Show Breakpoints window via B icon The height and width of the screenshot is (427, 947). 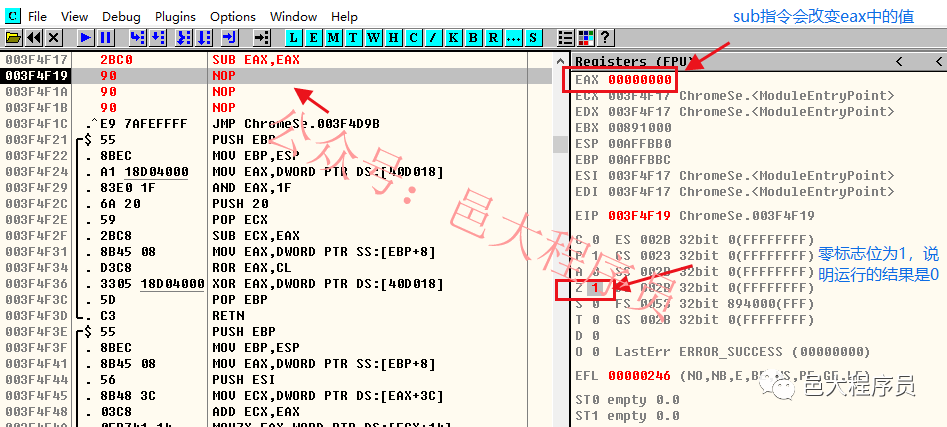click(x=473, y=38)
